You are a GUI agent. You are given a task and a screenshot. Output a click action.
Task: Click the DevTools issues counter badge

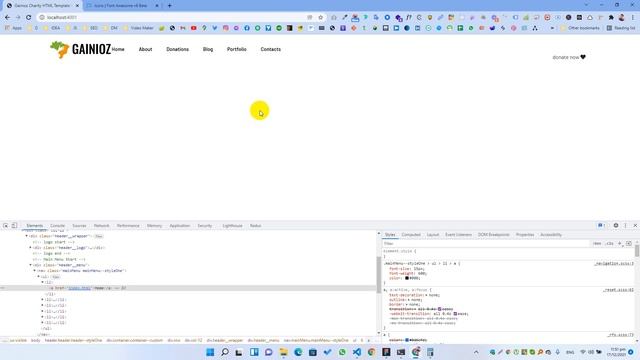pos(601,225)
